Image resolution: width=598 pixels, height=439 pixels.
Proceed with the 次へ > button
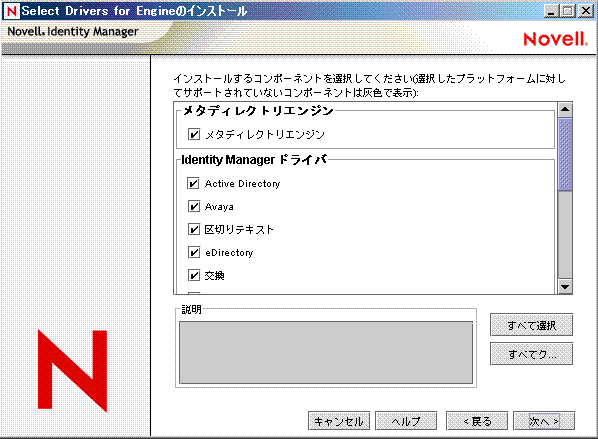pos(544,421)
